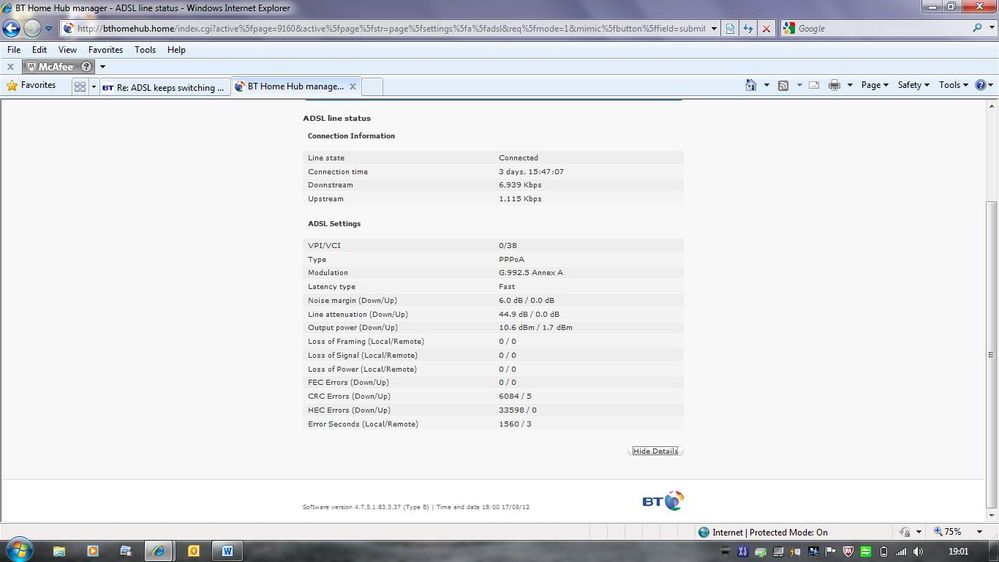Click the volume speaker tray icon

point(918,552)
